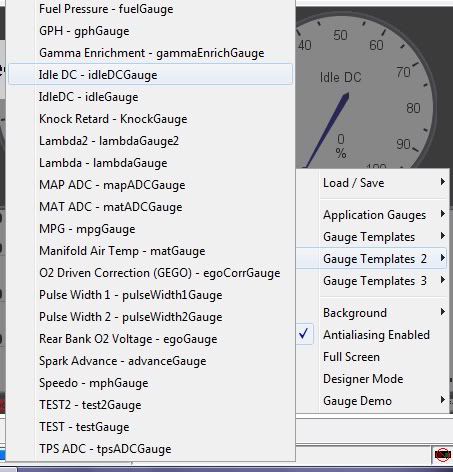Pick Spark Advance - advanceGauge
The width and height of the screenshot is (453, 472).
151,361
